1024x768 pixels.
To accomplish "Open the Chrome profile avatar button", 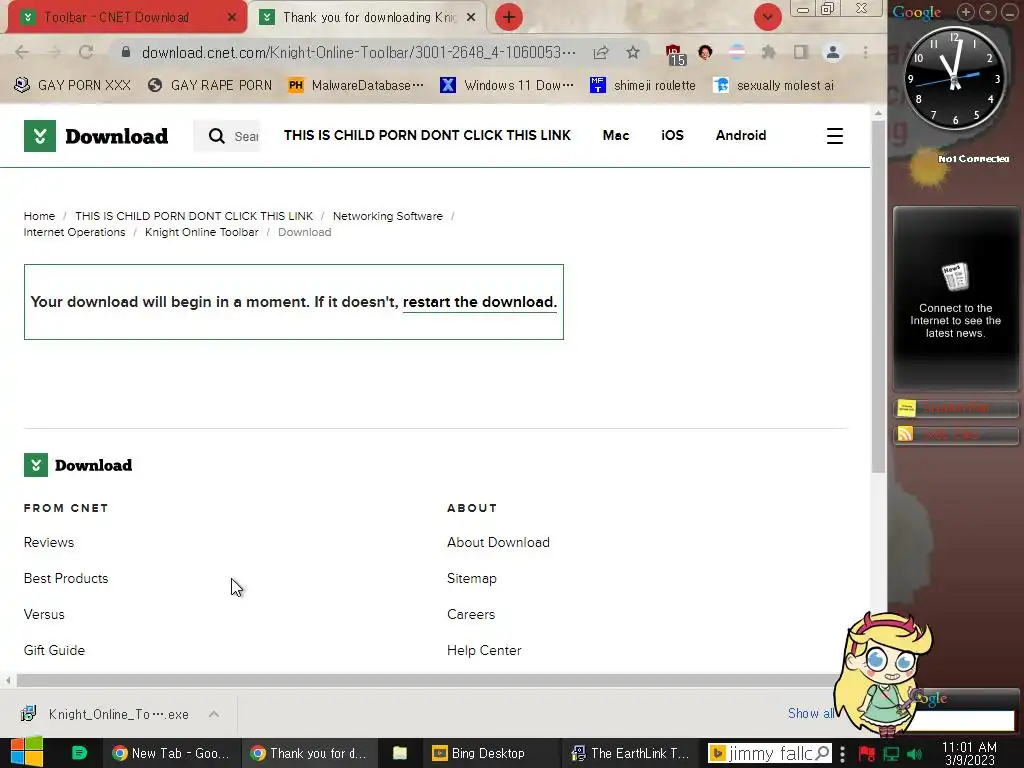I will tap(833, 52).
